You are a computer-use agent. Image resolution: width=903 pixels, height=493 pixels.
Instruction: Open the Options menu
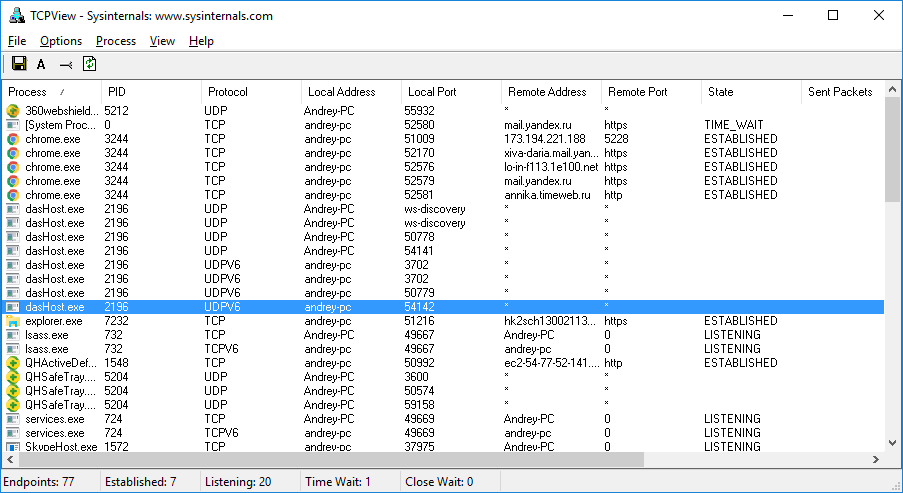pos(61,41)
